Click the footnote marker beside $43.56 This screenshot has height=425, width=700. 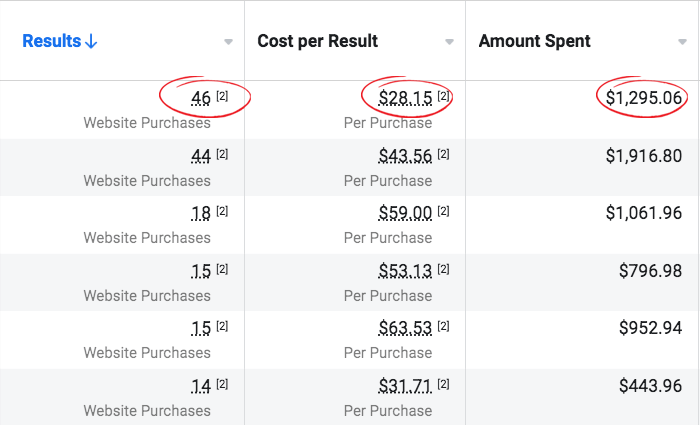tap(444, 155)
